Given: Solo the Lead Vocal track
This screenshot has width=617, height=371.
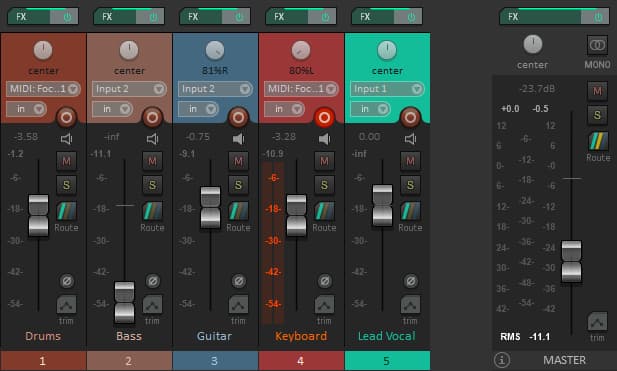Looking at the screenshot, I should (x=410, y=185).
